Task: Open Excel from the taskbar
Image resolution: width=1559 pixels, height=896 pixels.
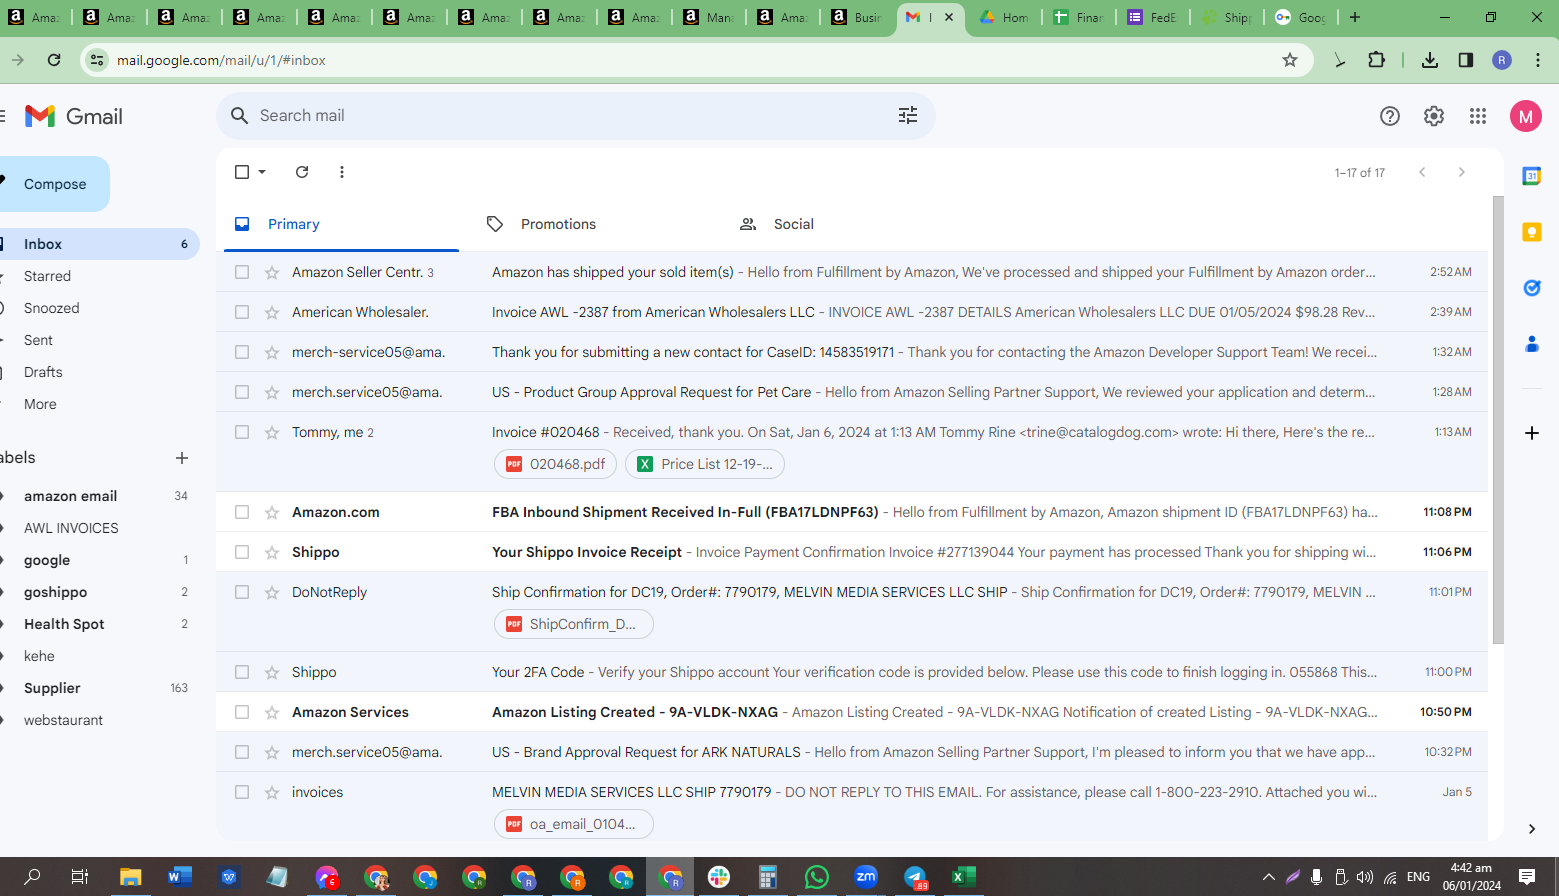Action: click(x=964, y=877)
